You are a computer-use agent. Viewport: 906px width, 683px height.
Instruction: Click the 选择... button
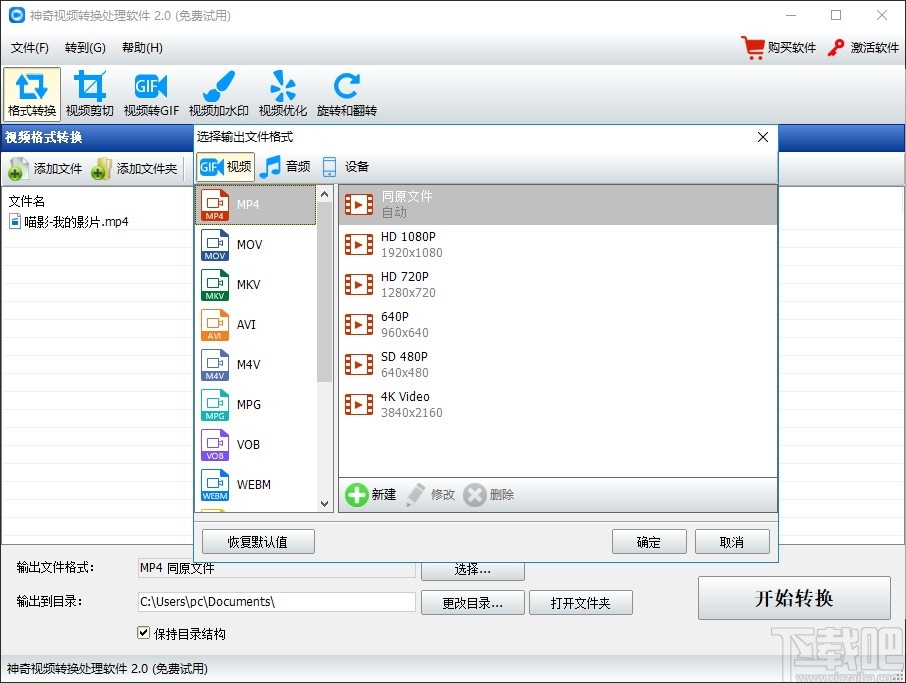point(473,570)
